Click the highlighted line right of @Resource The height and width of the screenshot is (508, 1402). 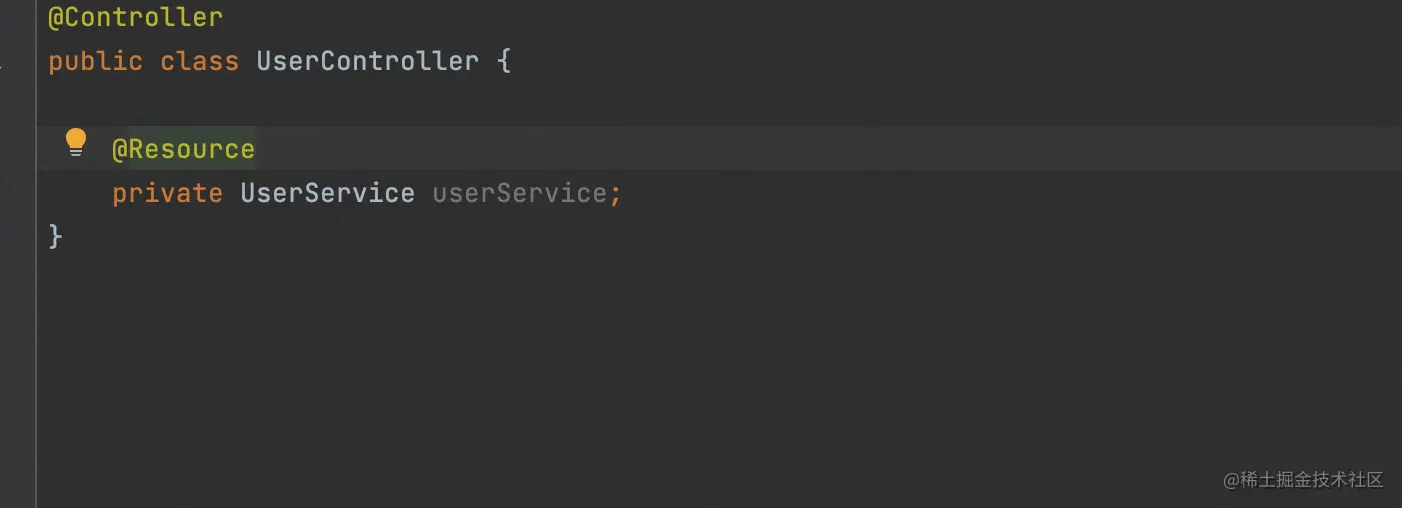(800, 149)
